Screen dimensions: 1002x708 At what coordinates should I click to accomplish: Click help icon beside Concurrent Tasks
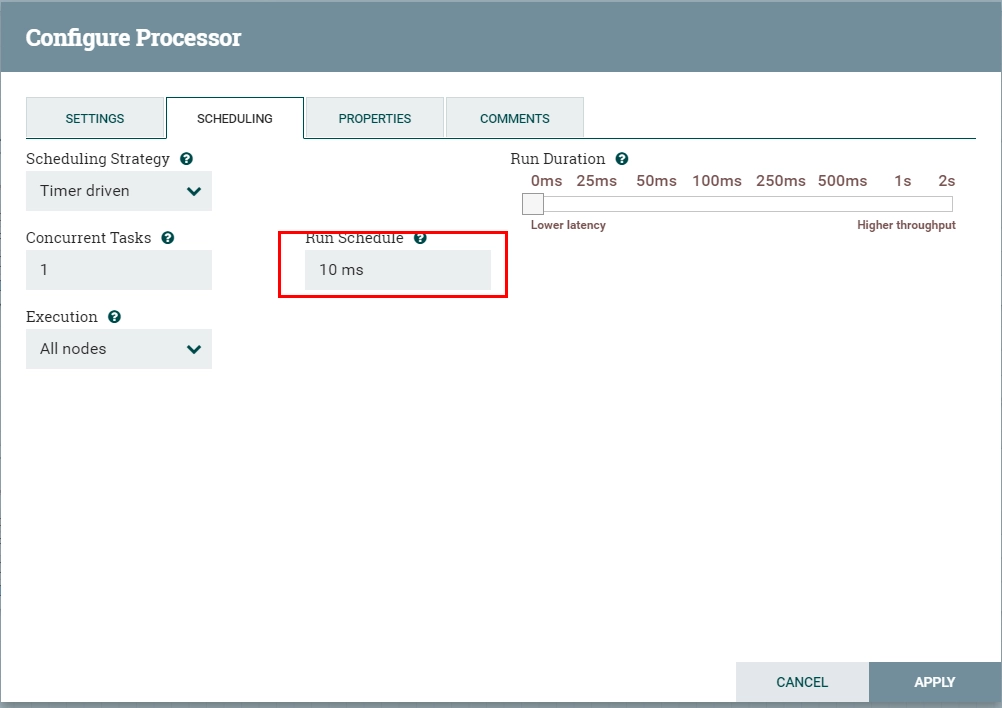(167, 238)
